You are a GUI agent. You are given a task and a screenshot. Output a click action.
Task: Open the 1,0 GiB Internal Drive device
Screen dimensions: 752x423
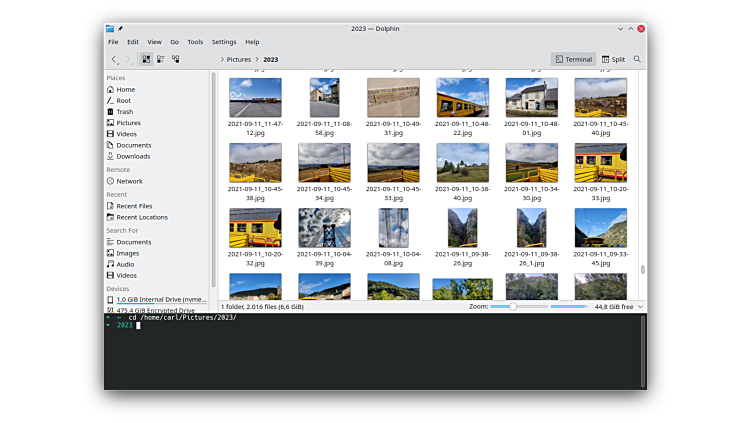[x=160, y=299]
